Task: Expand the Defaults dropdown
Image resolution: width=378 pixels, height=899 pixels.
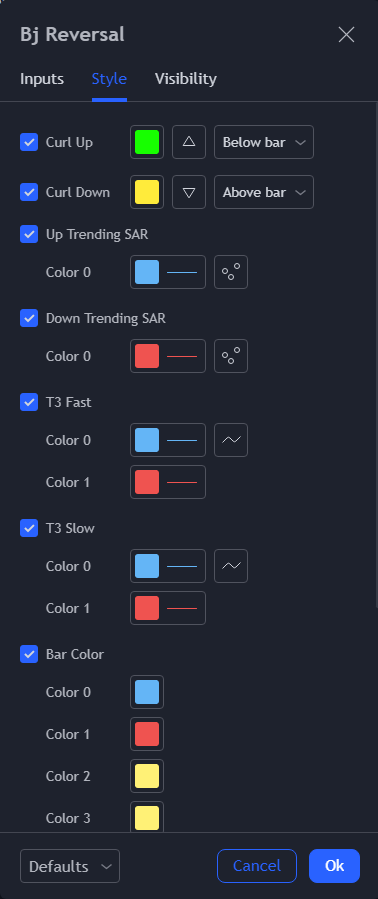Action: (70, 866)
